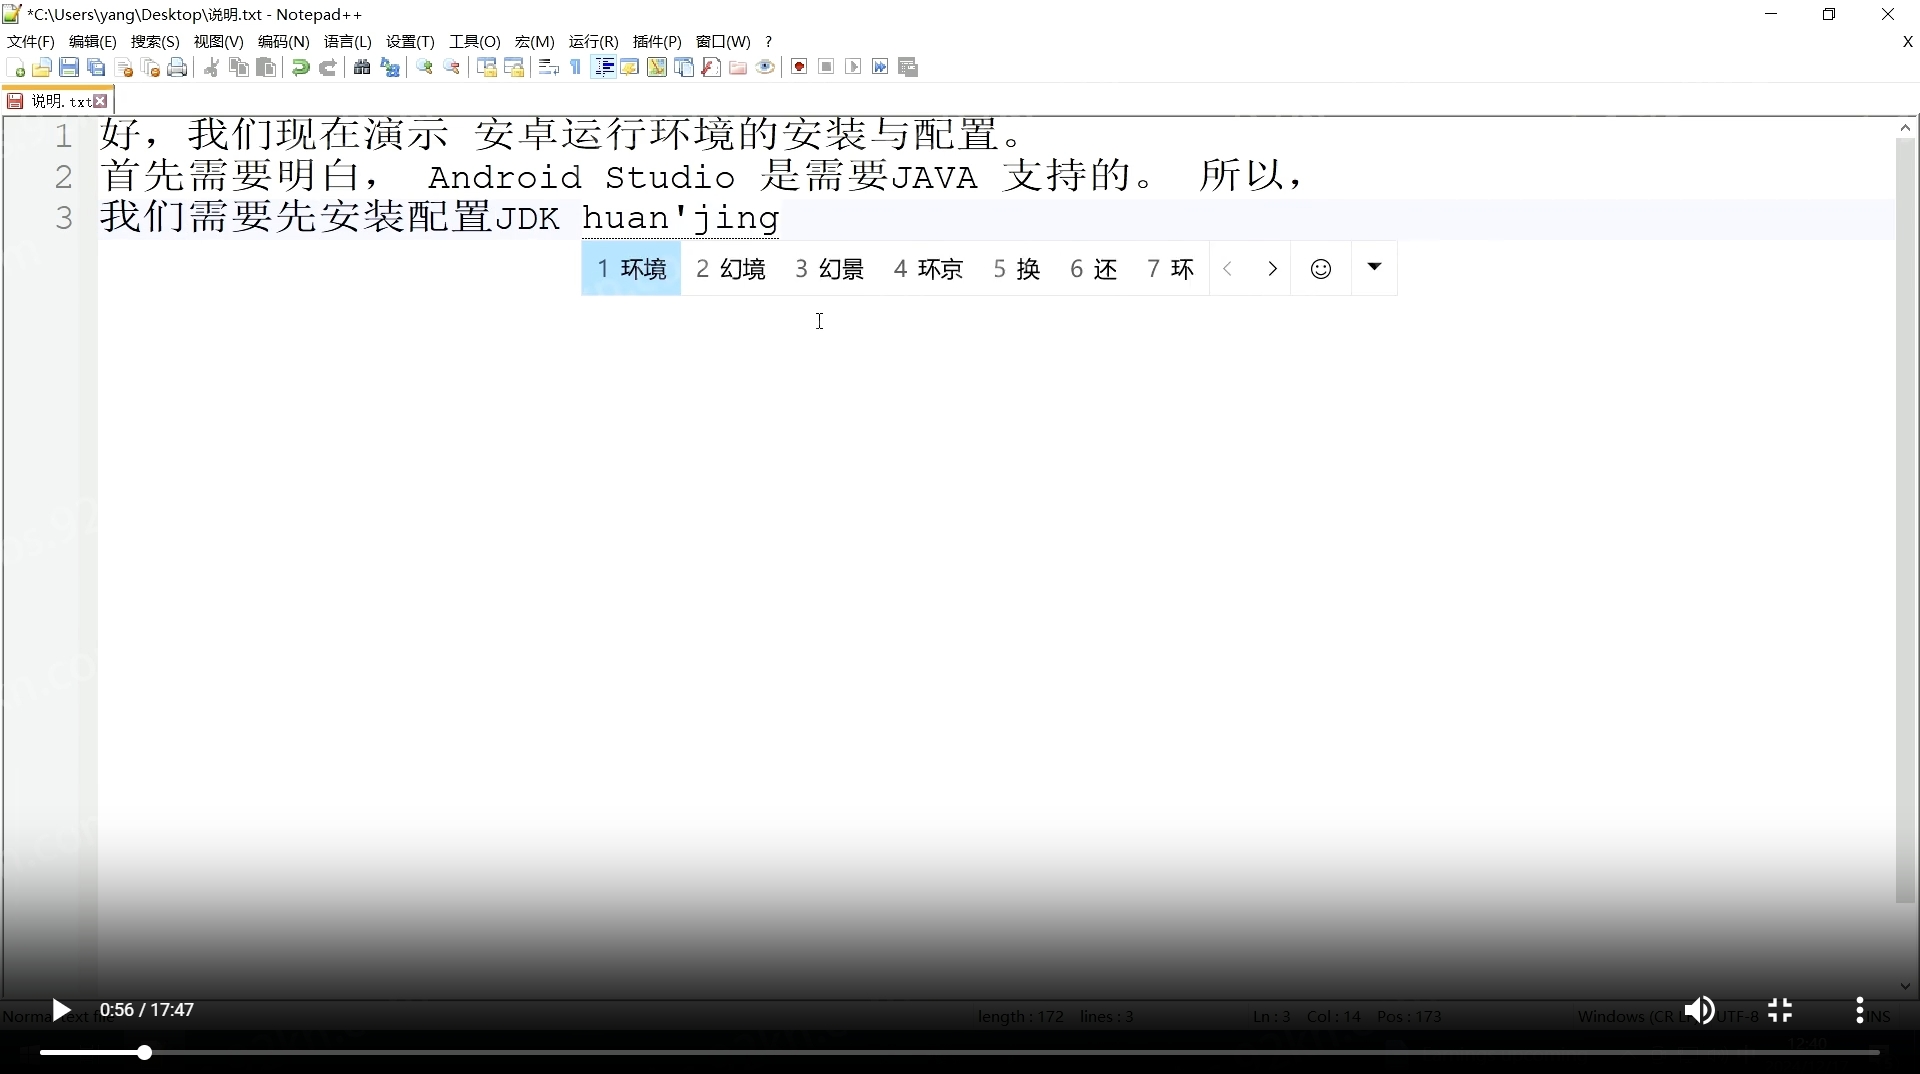Choose IME candidate 2 幻境
The image size is (1920, 1074).
tap(731, 269)
